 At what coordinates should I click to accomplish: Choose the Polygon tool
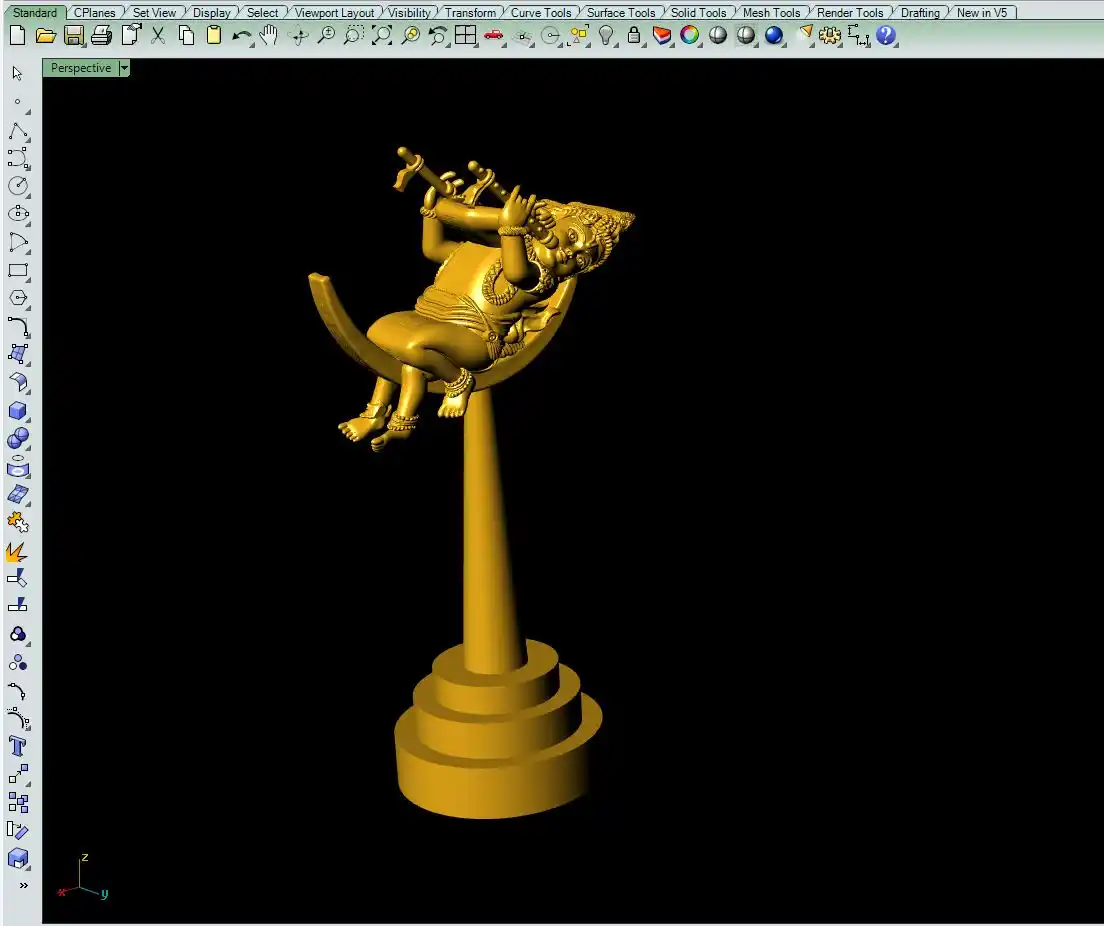pyautogui.click(x=18, y=298)
